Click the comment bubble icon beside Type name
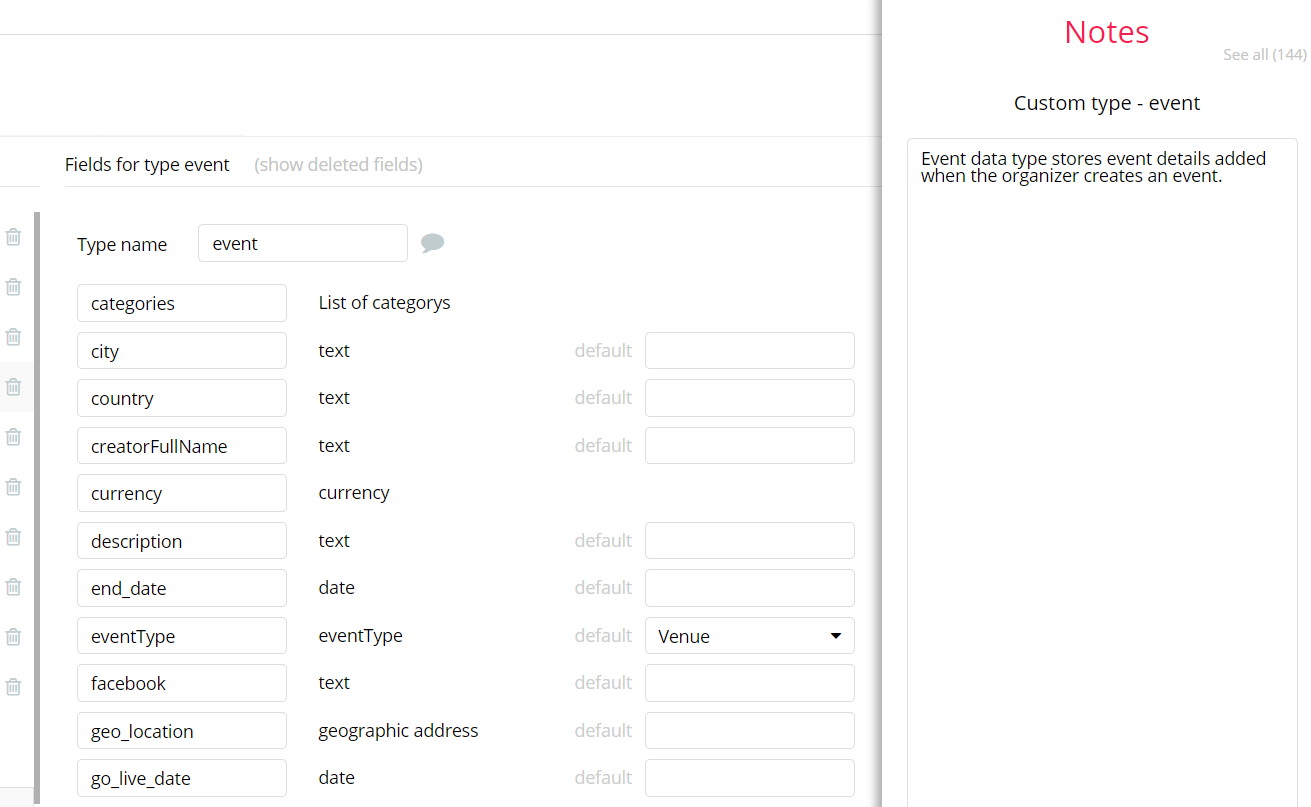 point(432,243)
